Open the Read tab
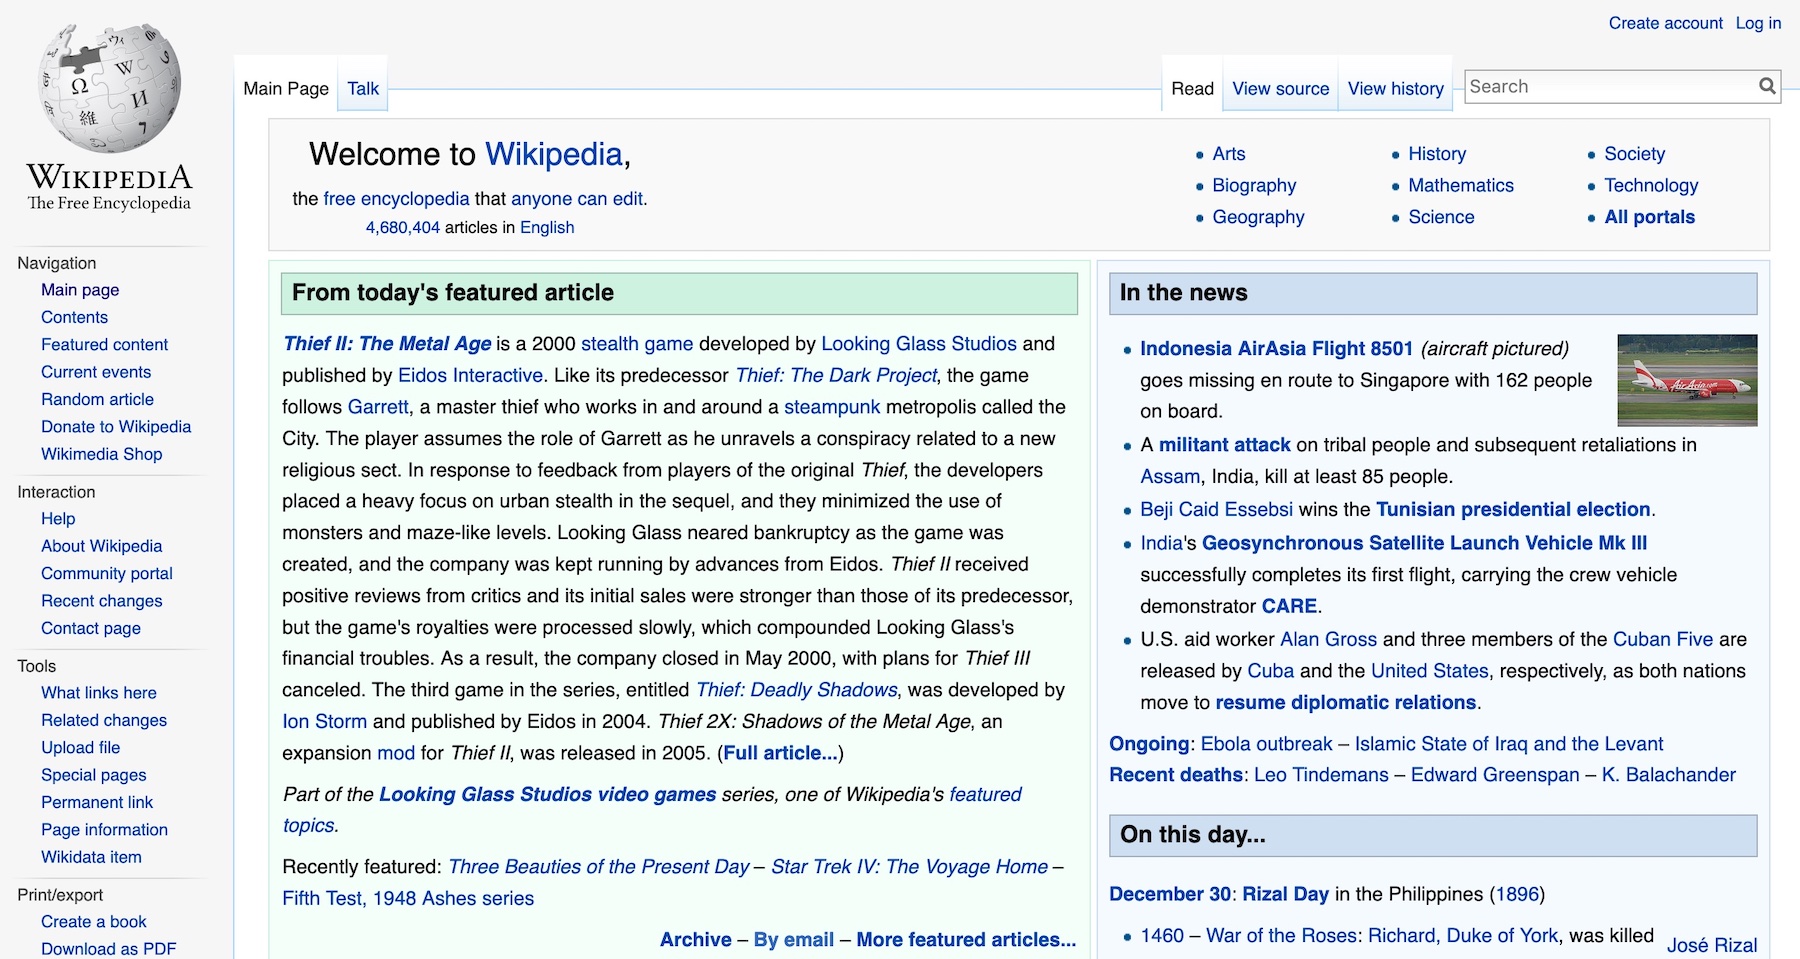Image resolution: width=1800 pixels, height=959 pixels. pyautogui.click(x=1192, y=89)
